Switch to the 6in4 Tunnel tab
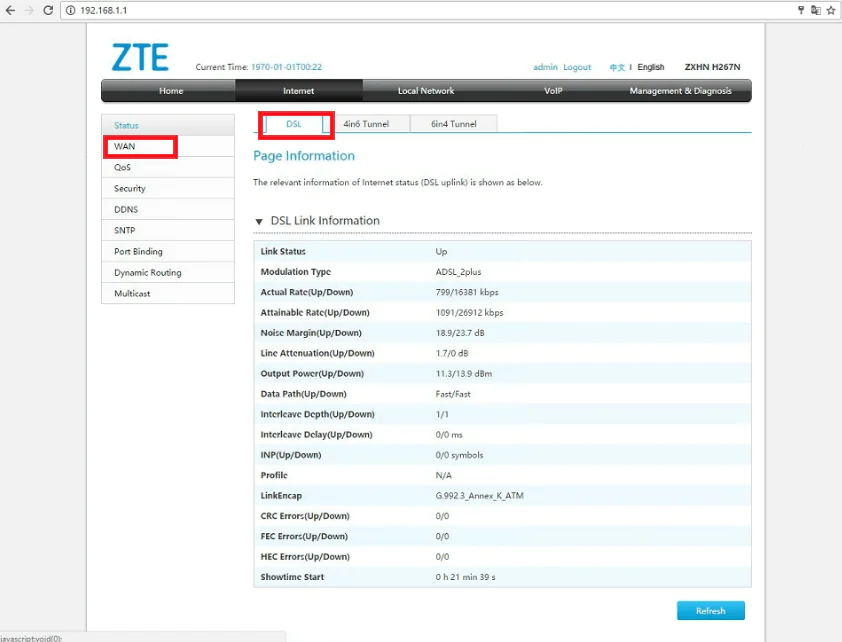The width and height of the screenshot is (842, 642). [x=453, y=124]
